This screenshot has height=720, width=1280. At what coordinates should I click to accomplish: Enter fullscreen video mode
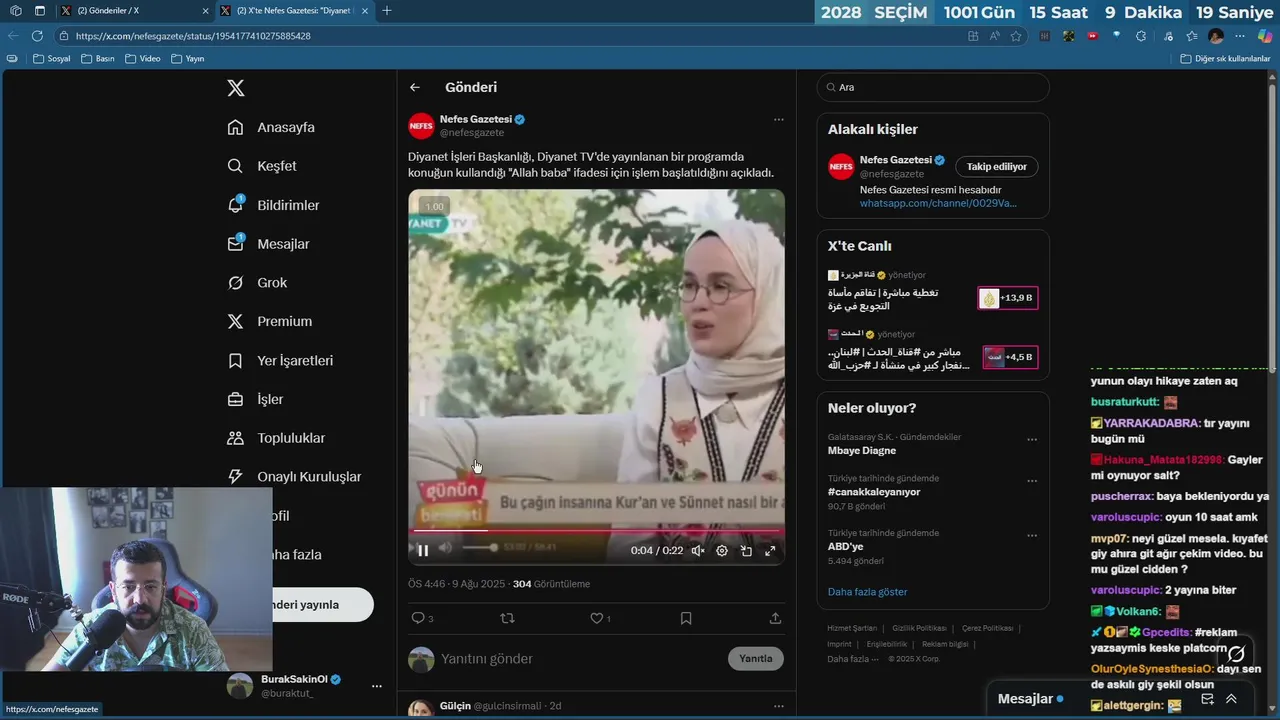[770, 550]
